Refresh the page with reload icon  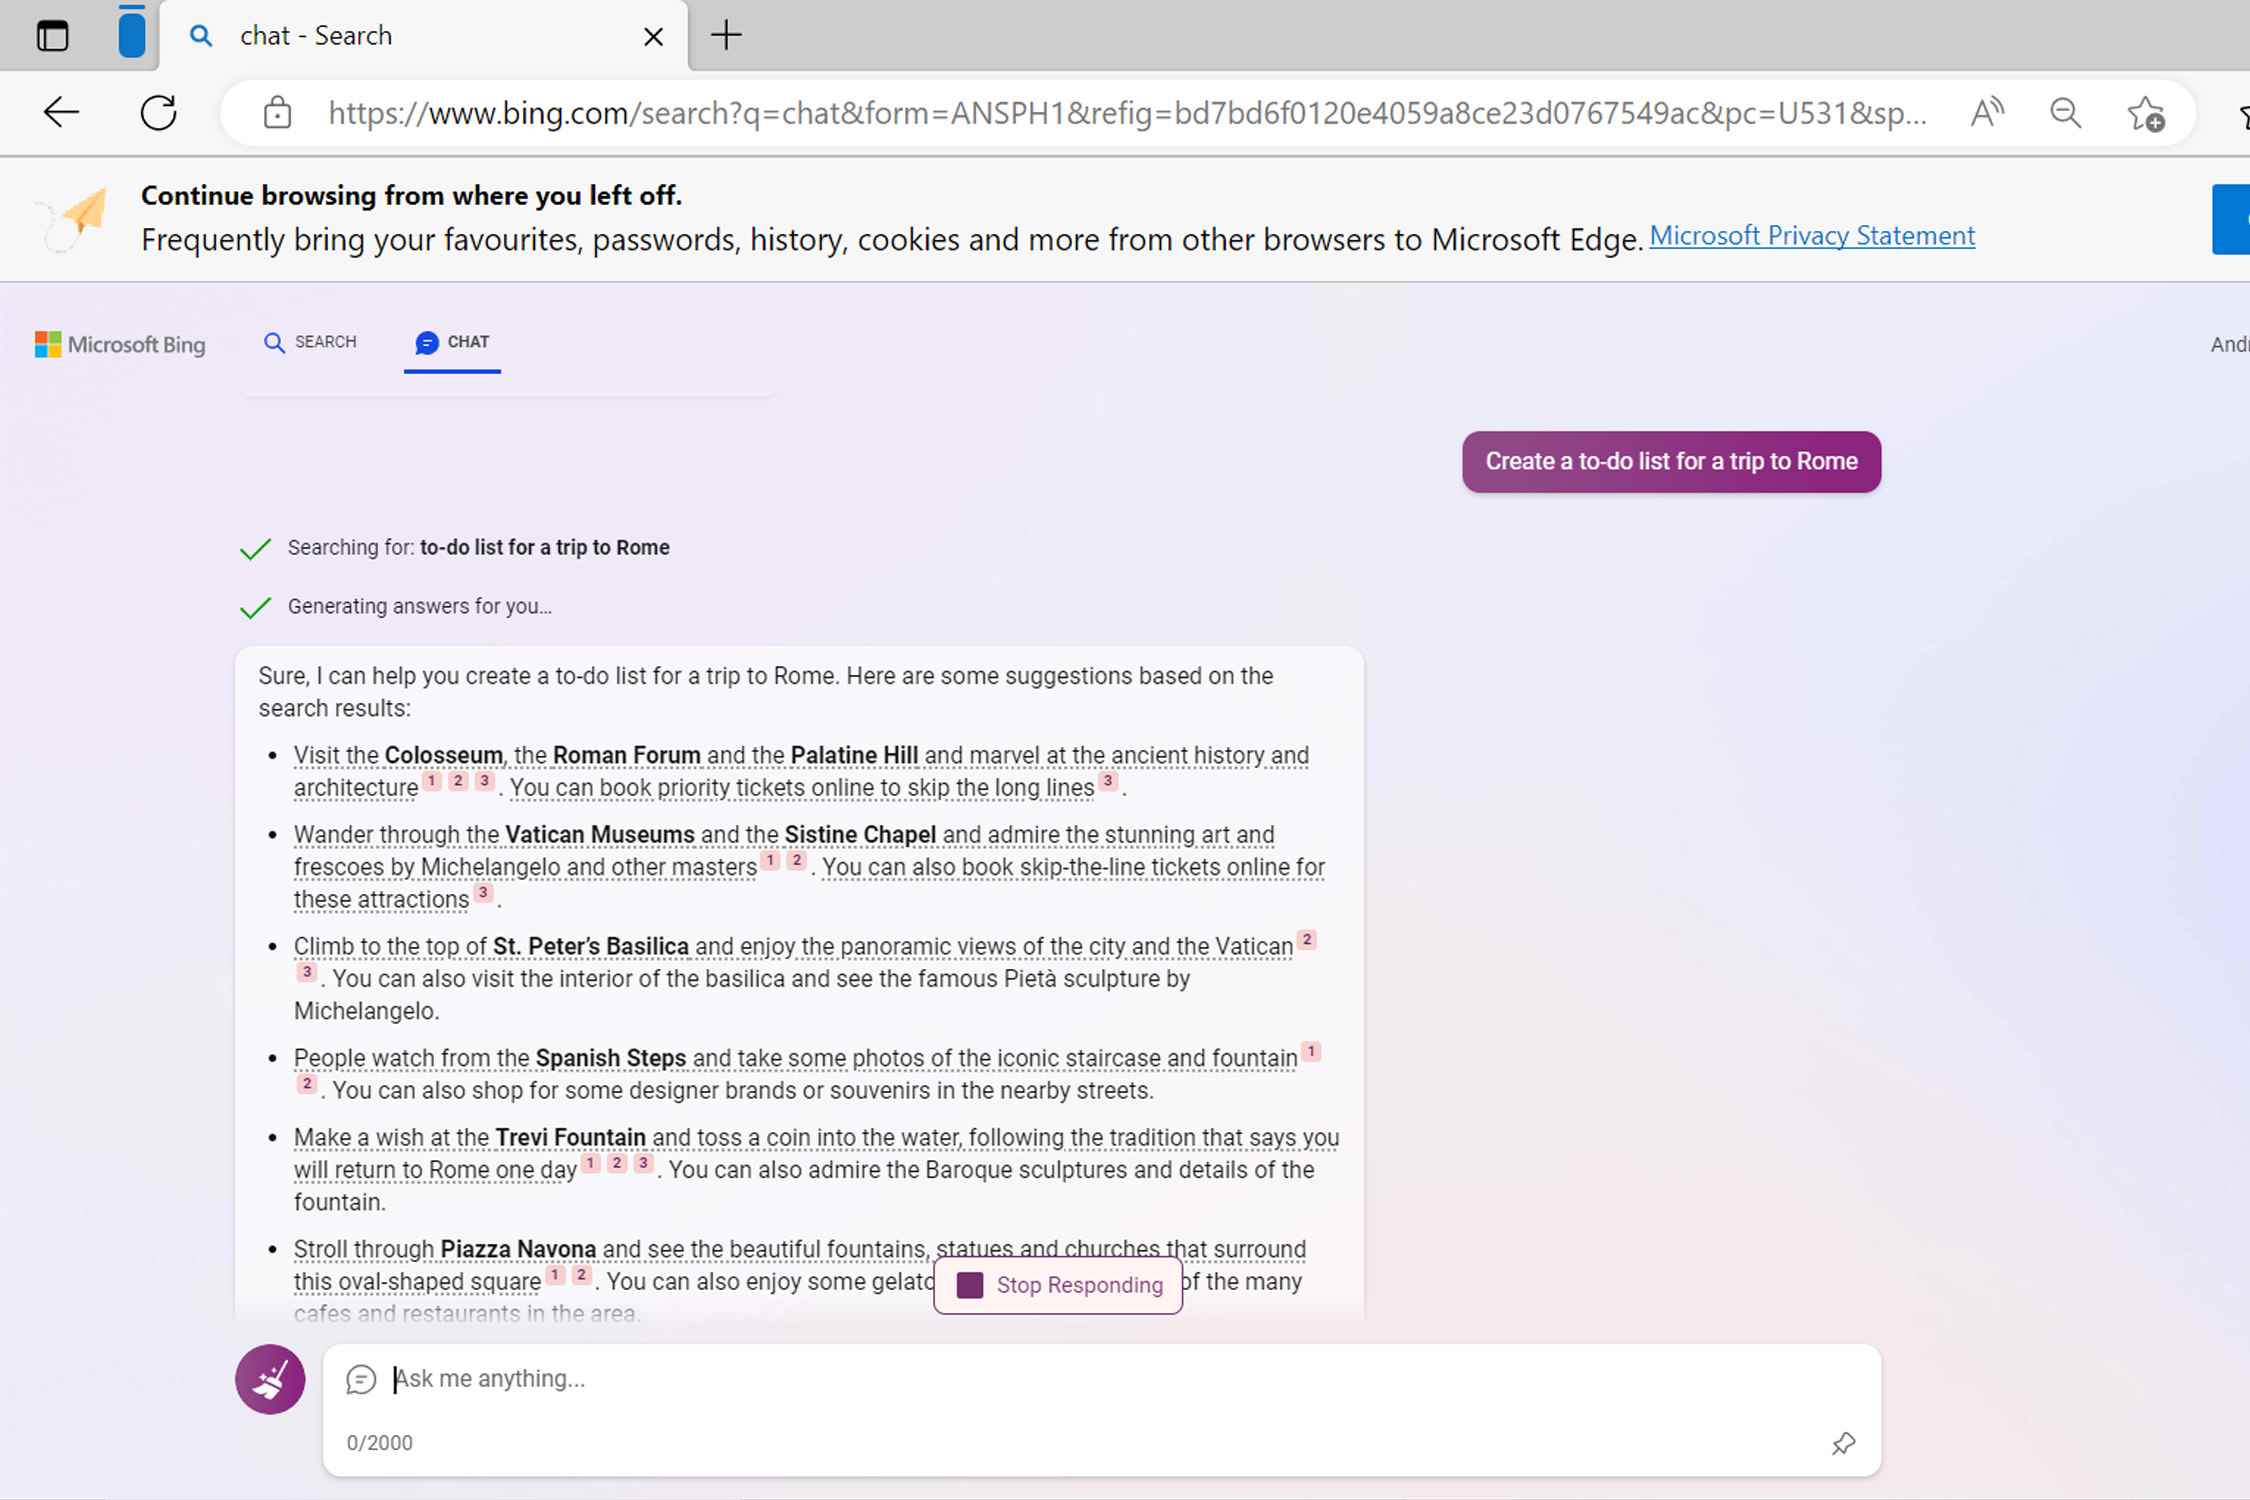159,112
